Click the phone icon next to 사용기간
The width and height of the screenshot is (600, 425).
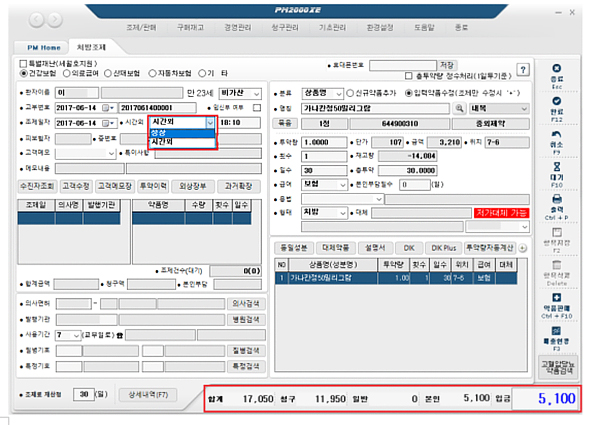(120, 335)
